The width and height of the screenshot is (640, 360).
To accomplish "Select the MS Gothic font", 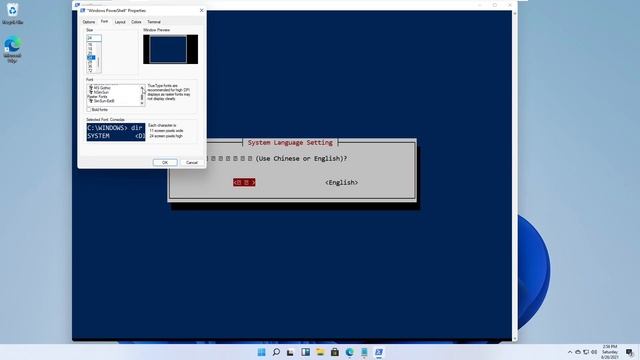I will coord(102,88).
